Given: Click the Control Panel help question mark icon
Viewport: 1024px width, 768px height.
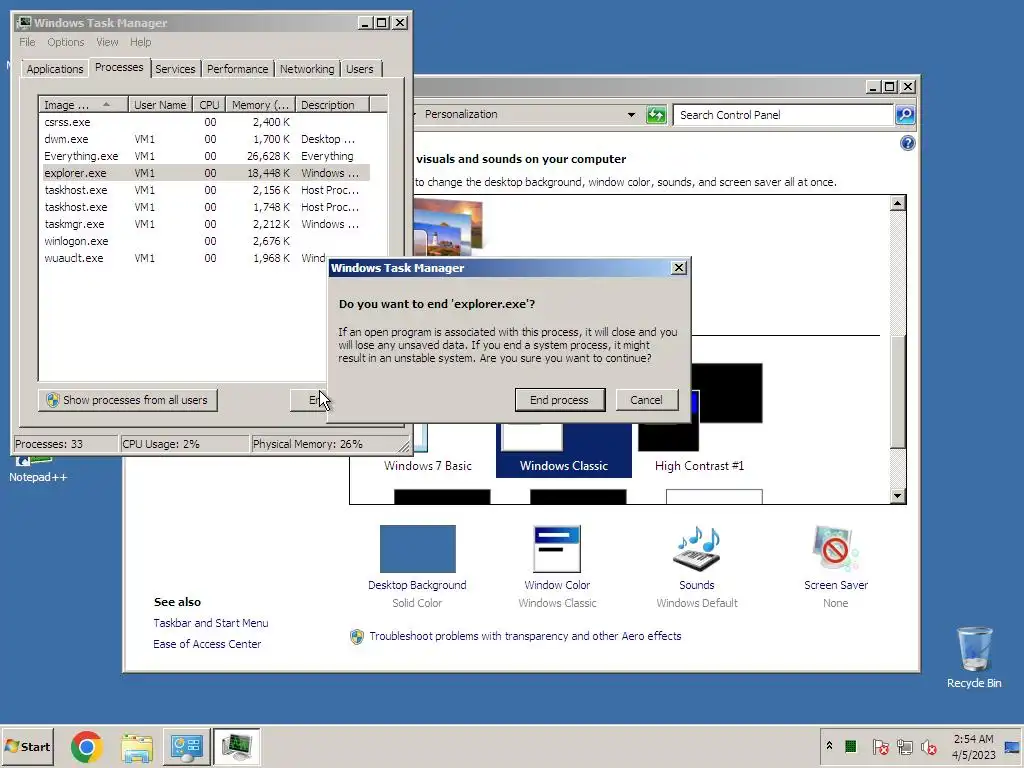Looking at the screenshot, I should coord(907,143).
